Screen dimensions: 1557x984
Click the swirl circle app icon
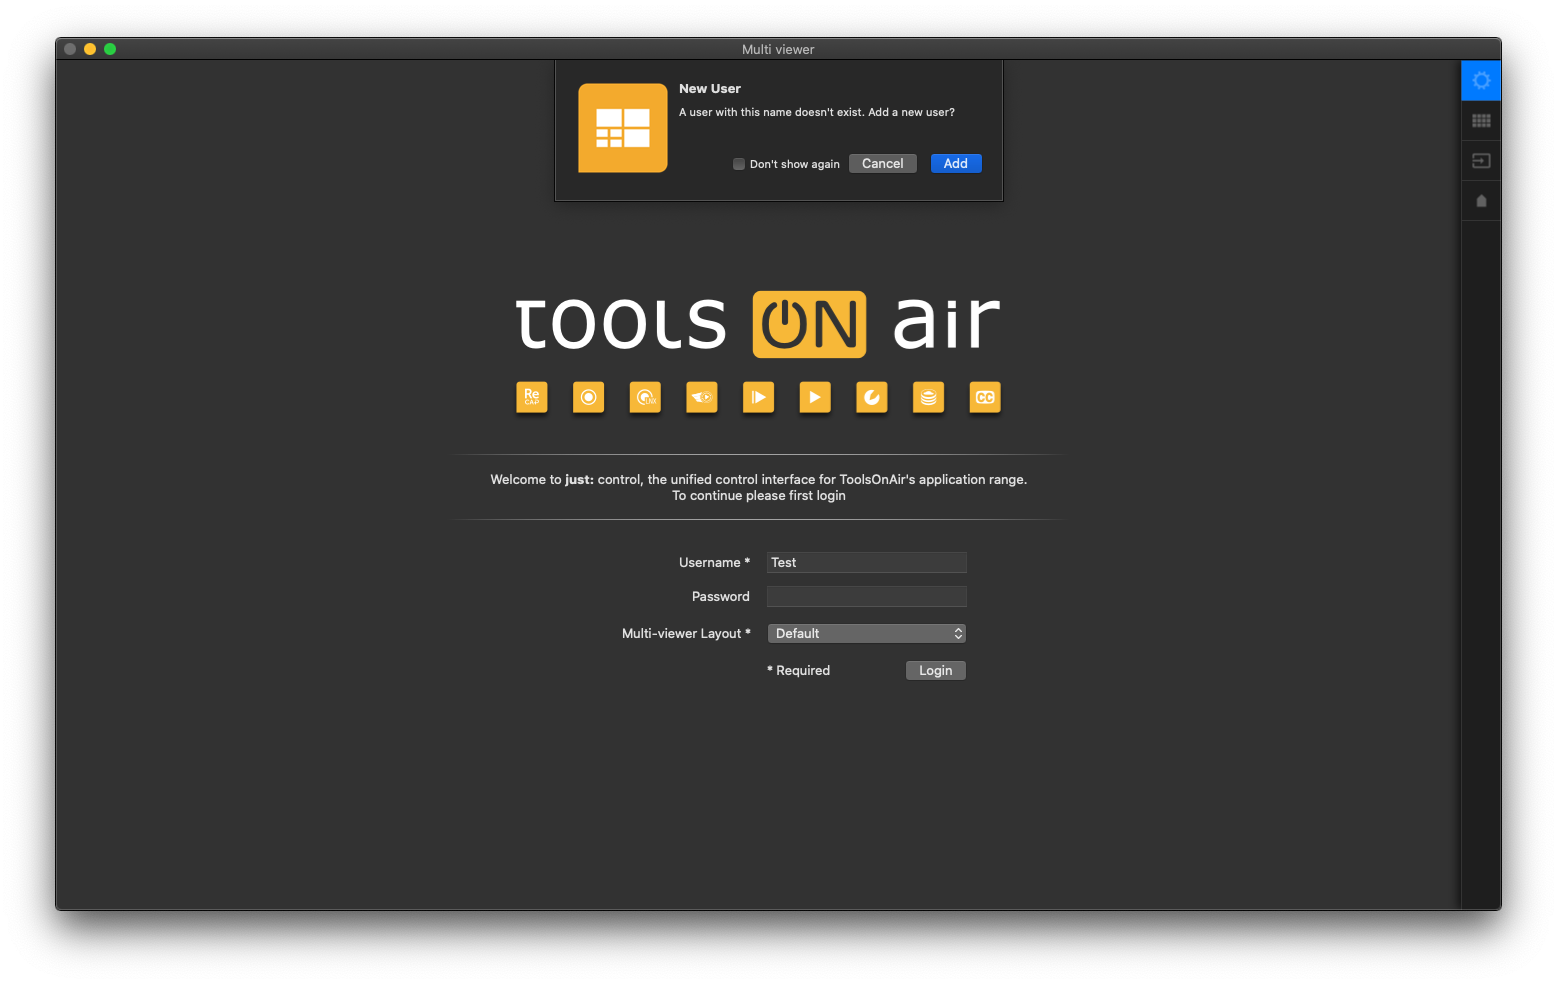[872, 397]
